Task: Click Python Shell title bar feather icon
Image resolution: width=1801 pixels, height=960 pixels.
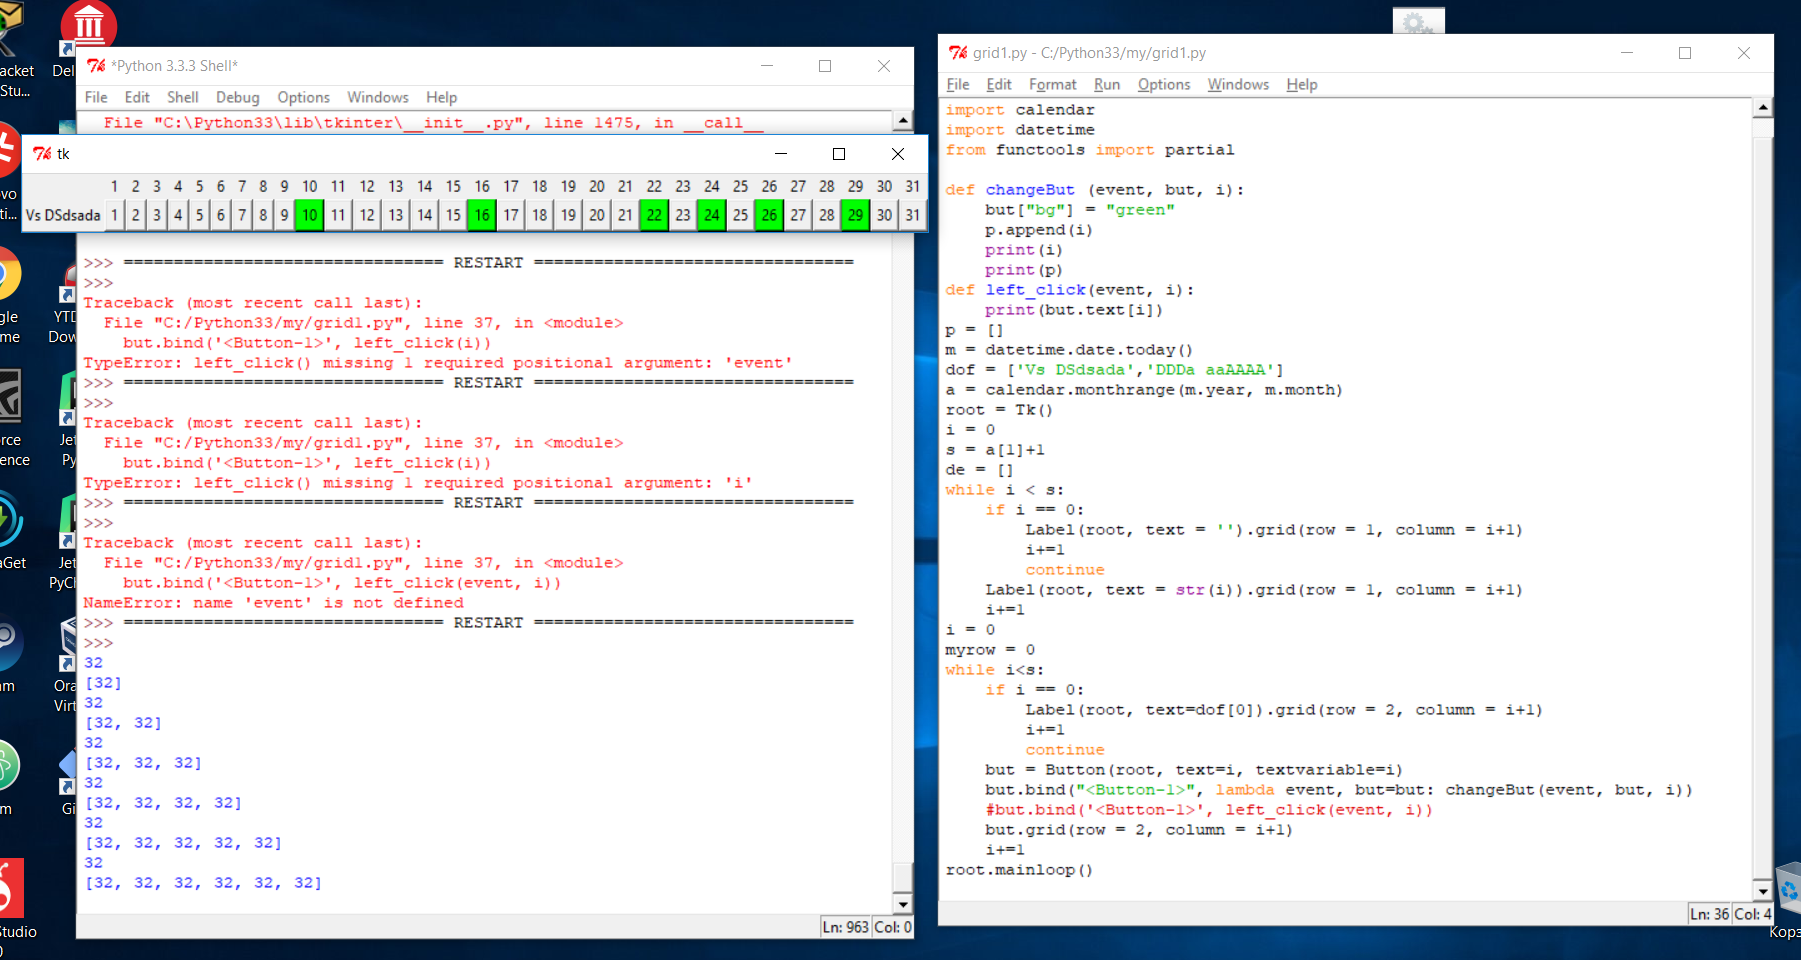Action: pos(96,65)
